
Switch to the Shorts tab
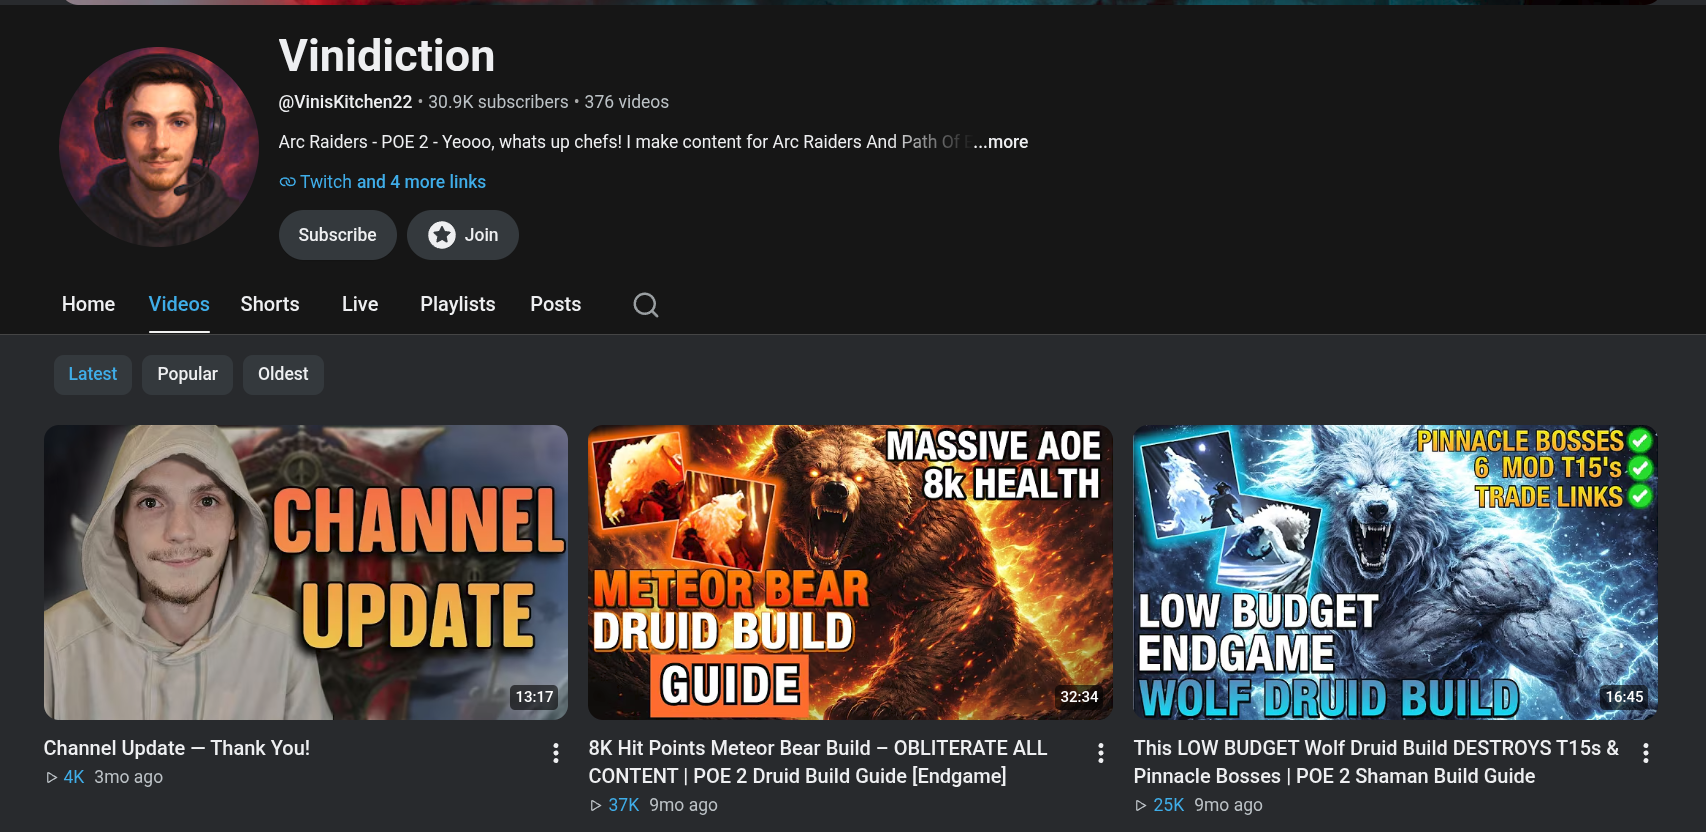[x=270, y=304]
